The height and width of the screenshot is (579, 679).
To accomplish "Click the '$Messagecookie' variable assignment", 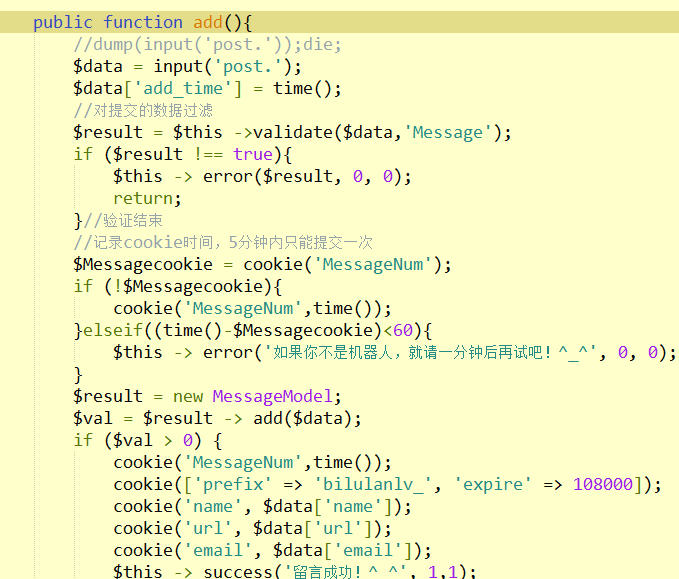I will coord(143,264).
